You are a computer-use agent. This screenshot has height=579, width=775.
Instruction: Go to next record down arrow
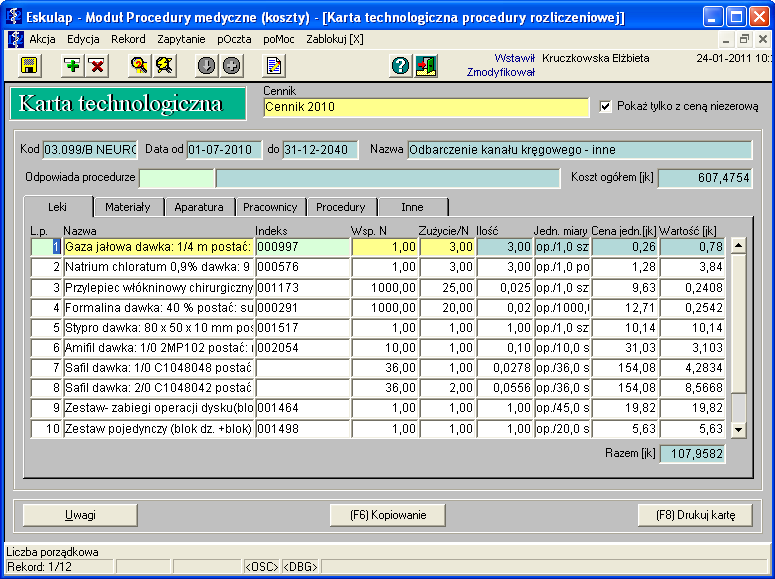tap(206, 65)
